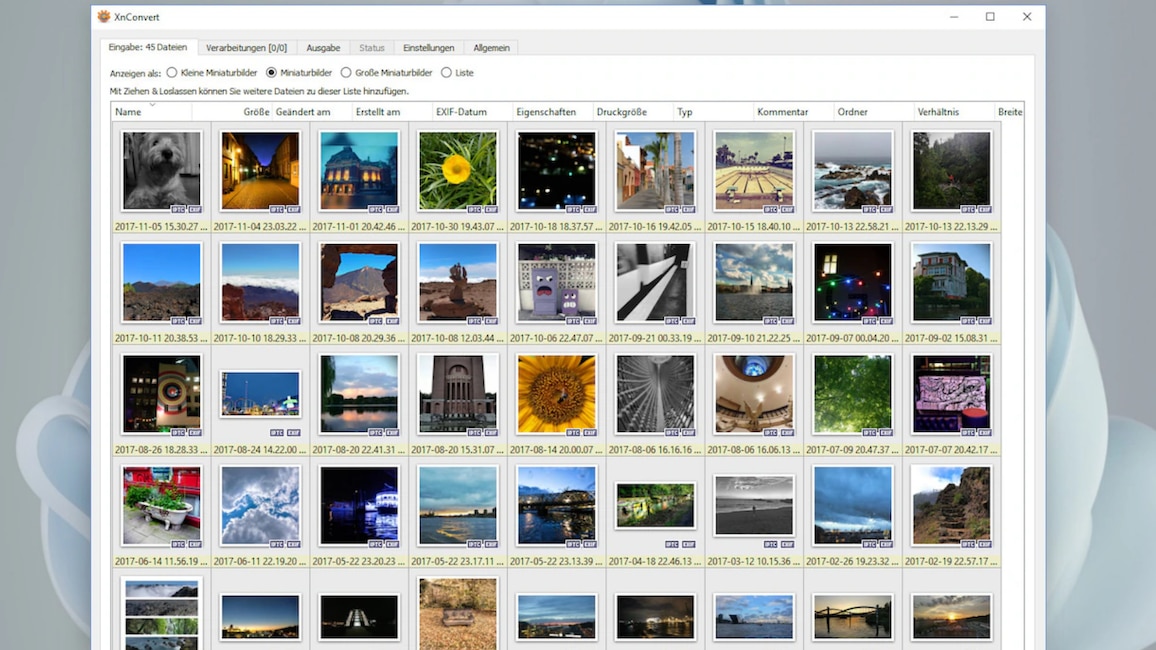
Task: Click the file name 2017-05-22 23.17.11
Action: [x=457, y=561]
